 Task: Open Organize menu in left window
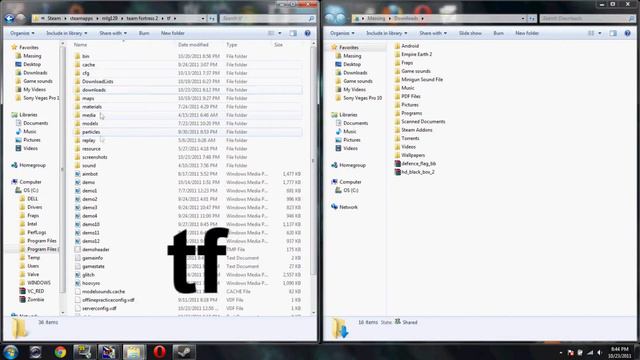point(22,33)
